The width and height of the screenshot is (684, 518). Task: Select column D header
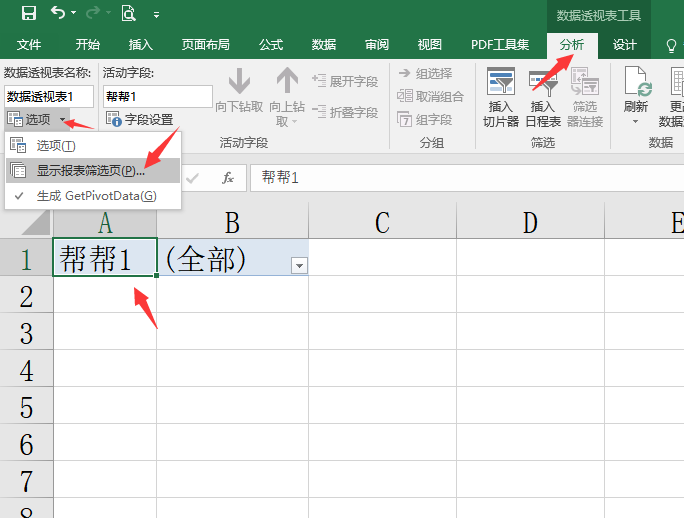tap(530, 223)
